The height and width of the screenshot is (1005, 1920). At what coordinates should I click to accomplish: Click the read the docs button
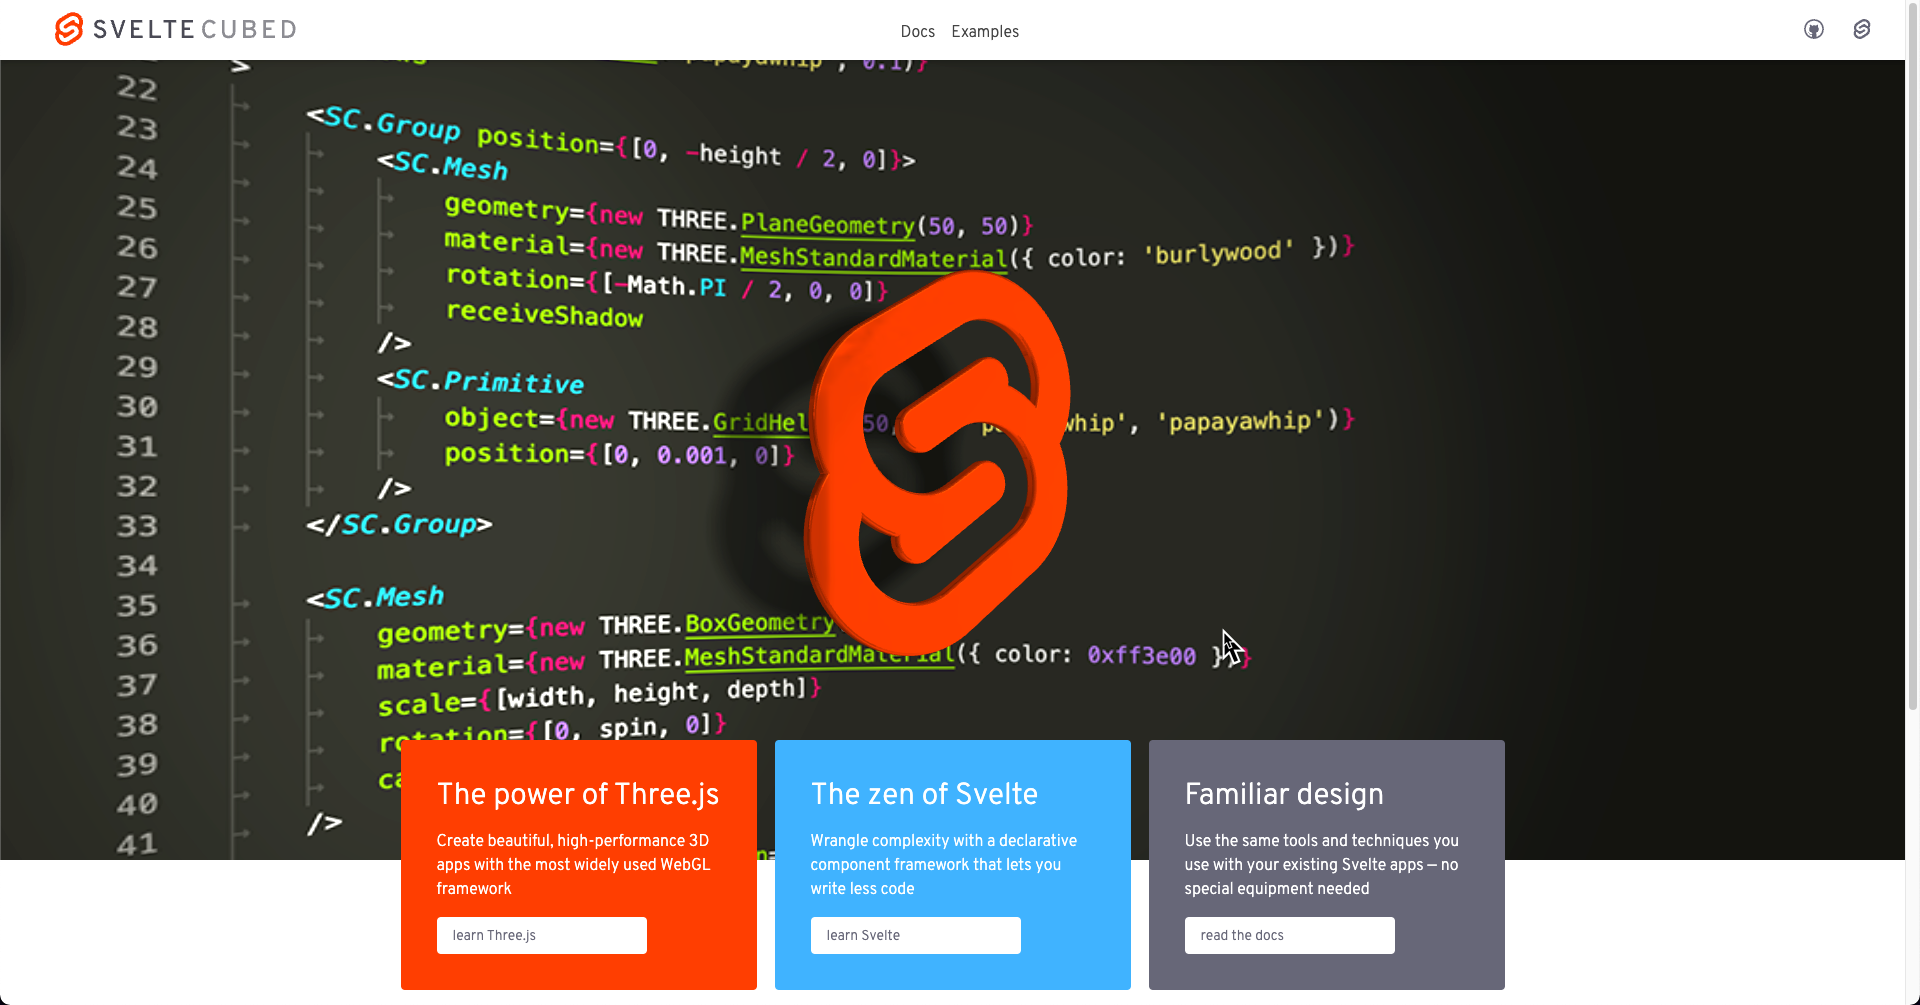(1290, 935)
